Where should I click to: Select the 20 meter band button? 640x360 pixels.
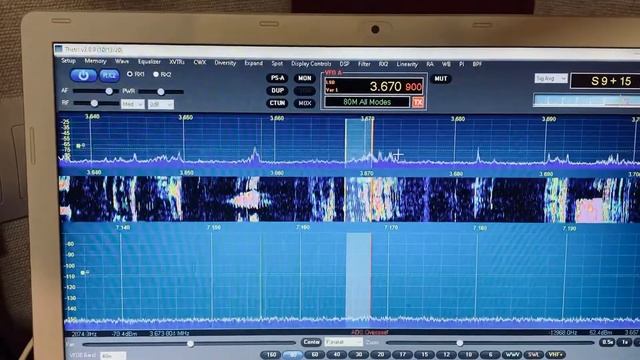coord(380,355)
